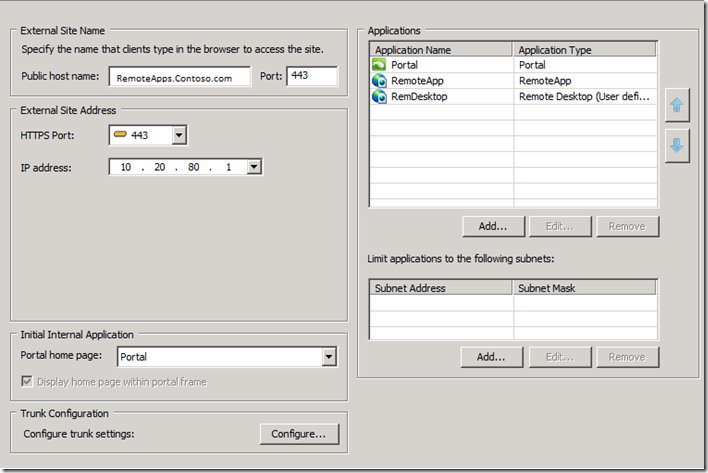
Task: Move application down with the down arrow
Action: click(677, 145)
